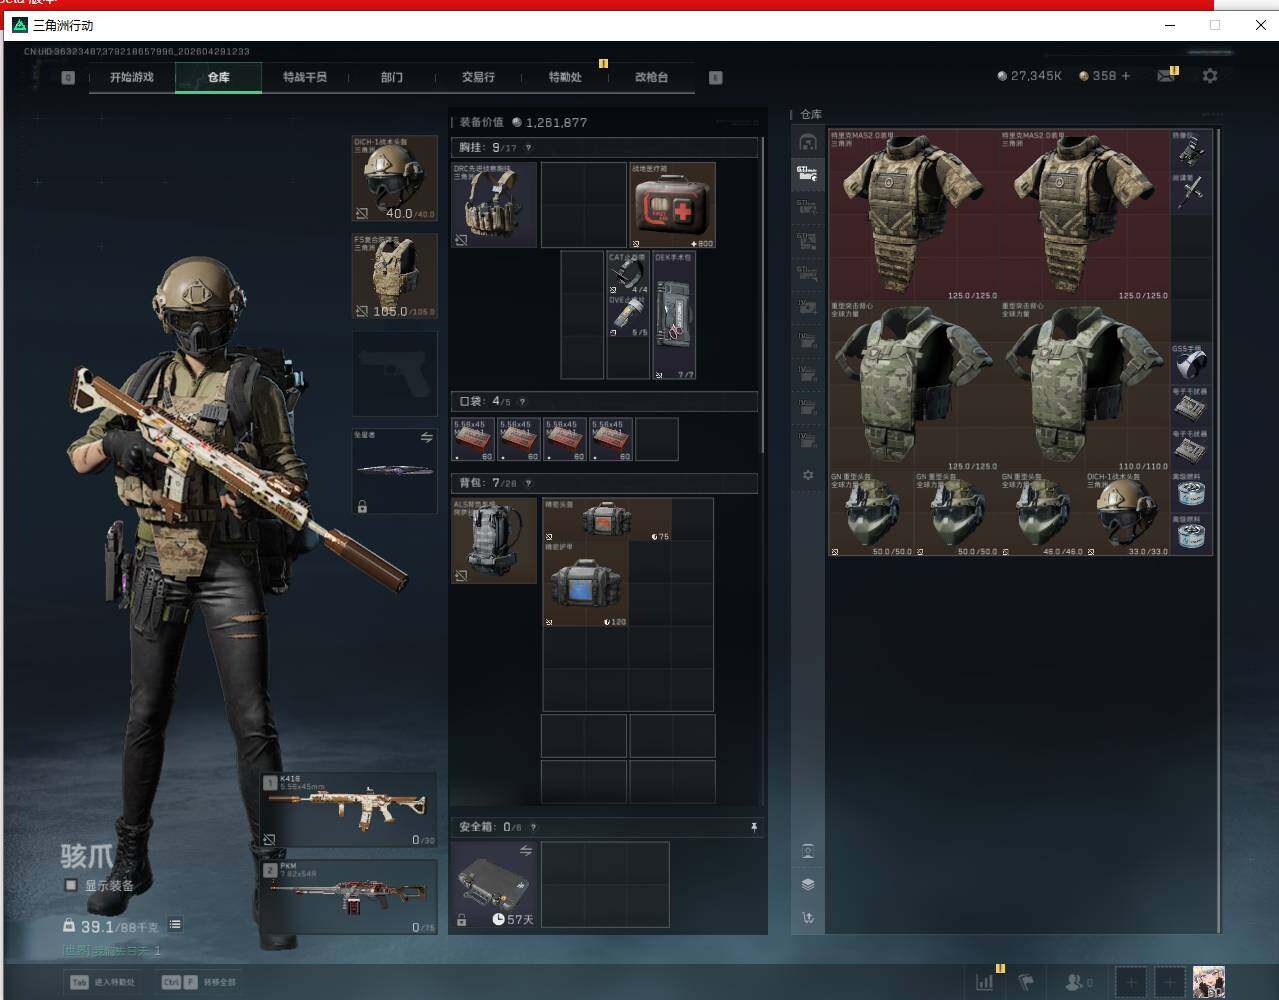The height and width of the screenshot is (1000, 1279).
Task: Select the equipped DICH-1 helmet slot
Action: coord(395,179)
